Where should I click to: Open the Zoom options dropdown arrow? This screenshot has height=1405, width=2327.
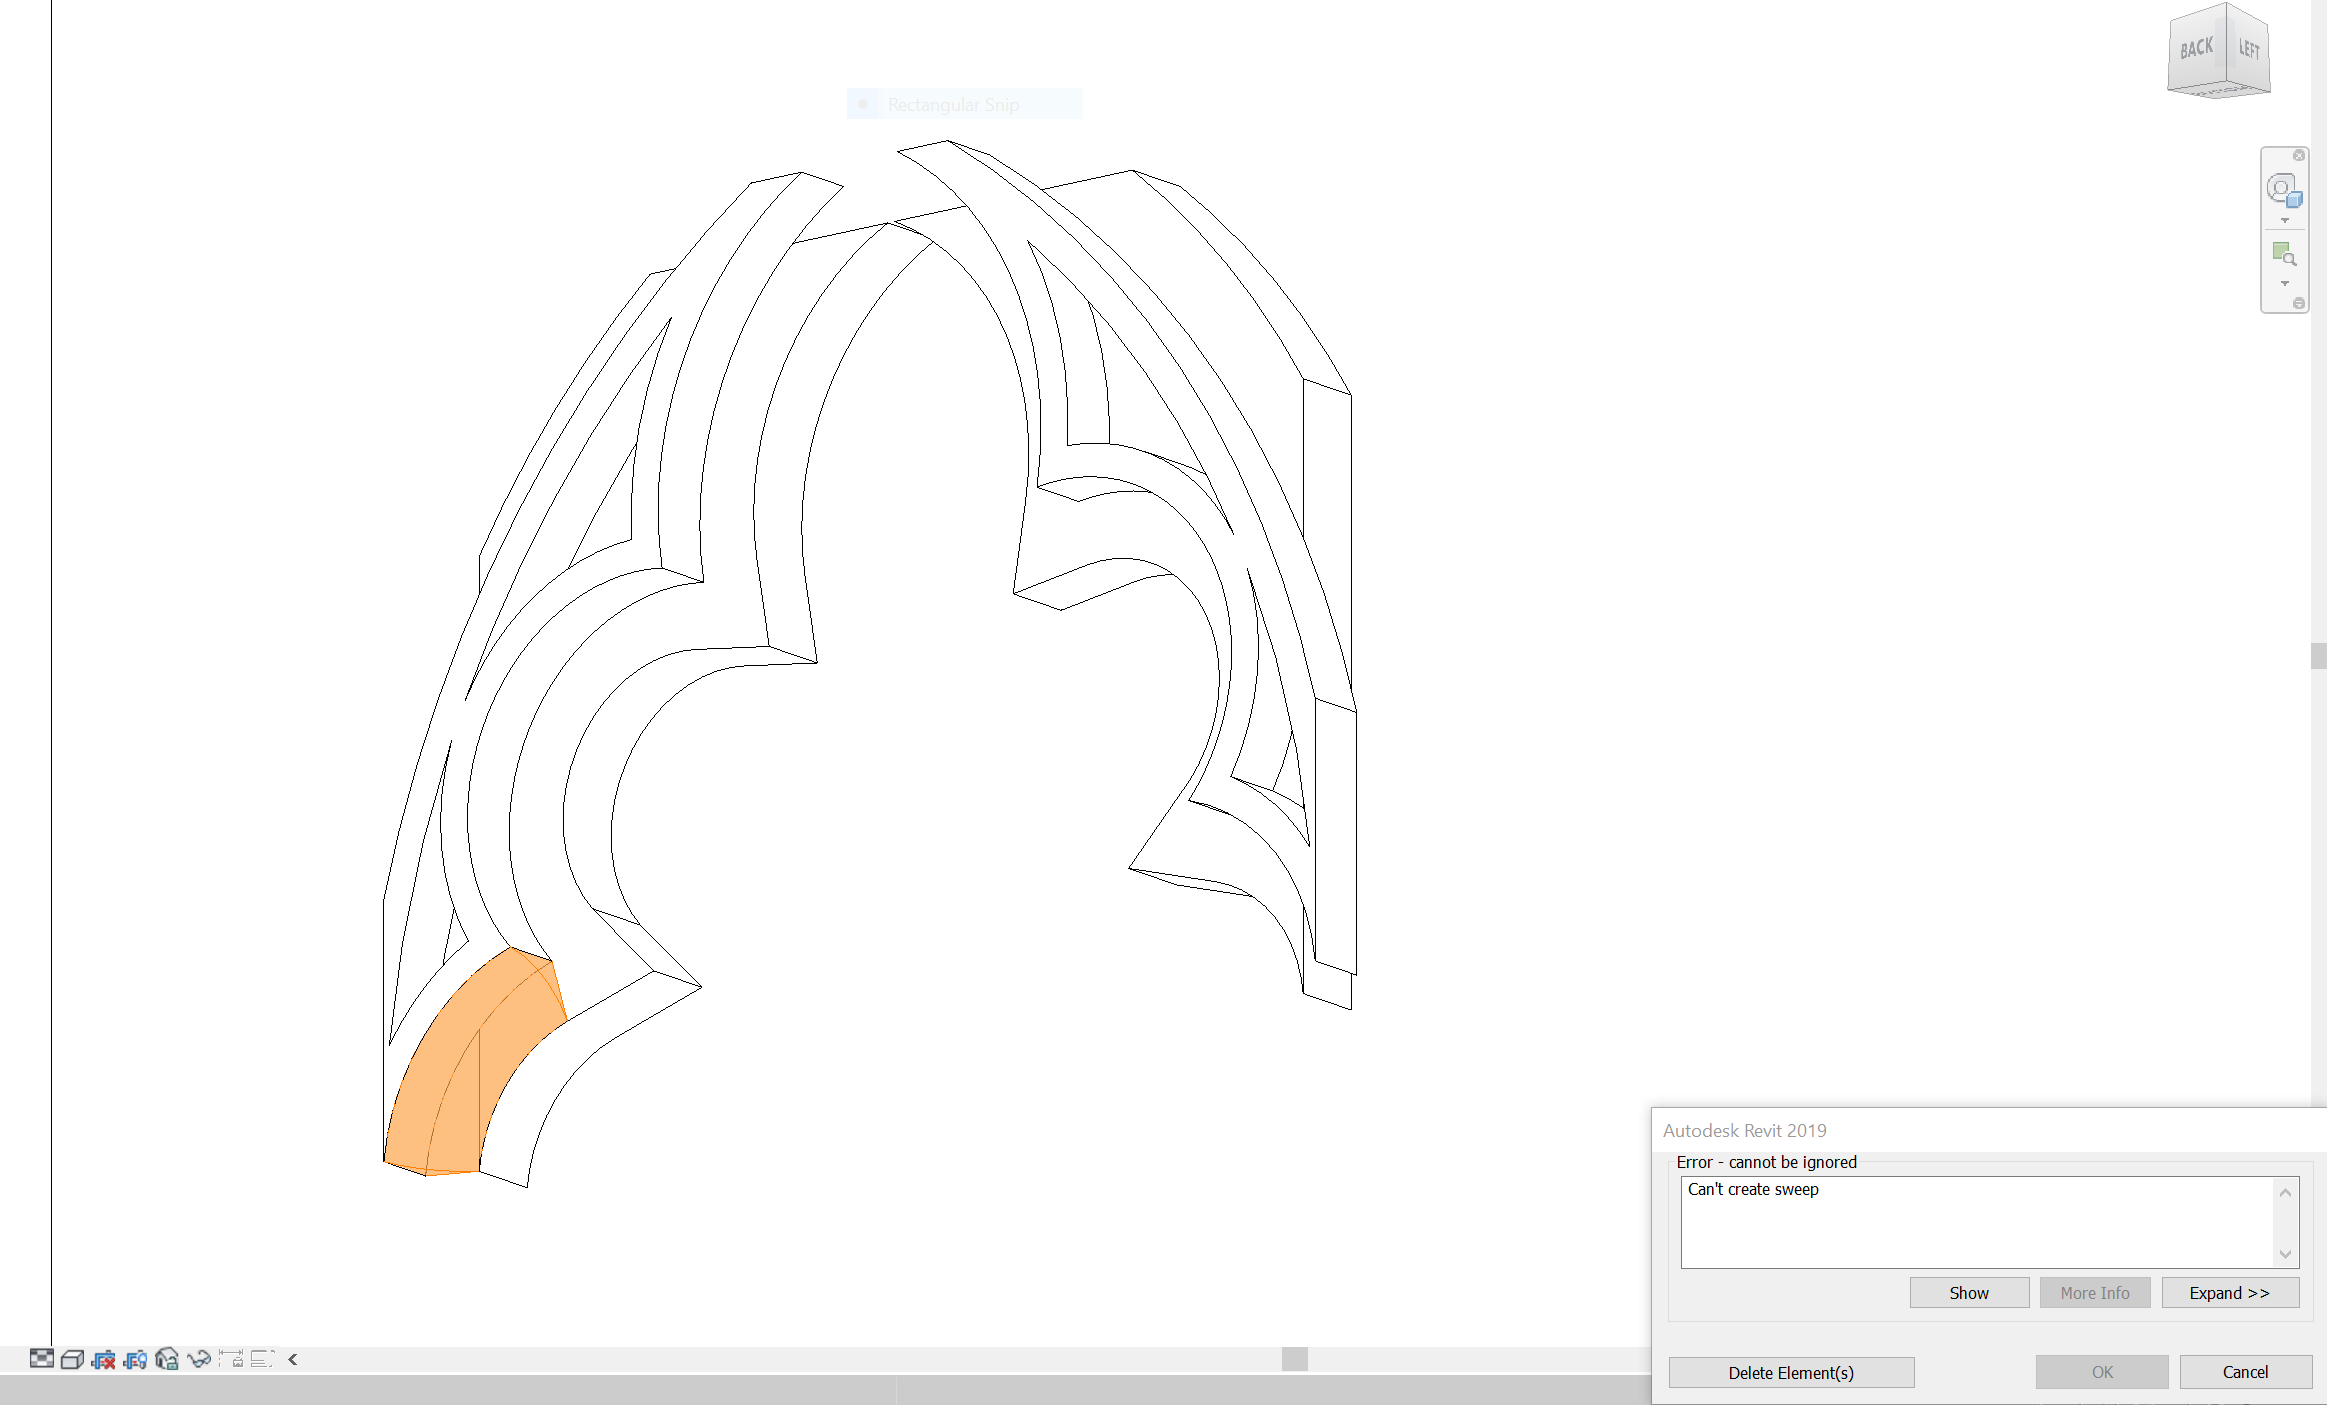[x=2284, y=284]
